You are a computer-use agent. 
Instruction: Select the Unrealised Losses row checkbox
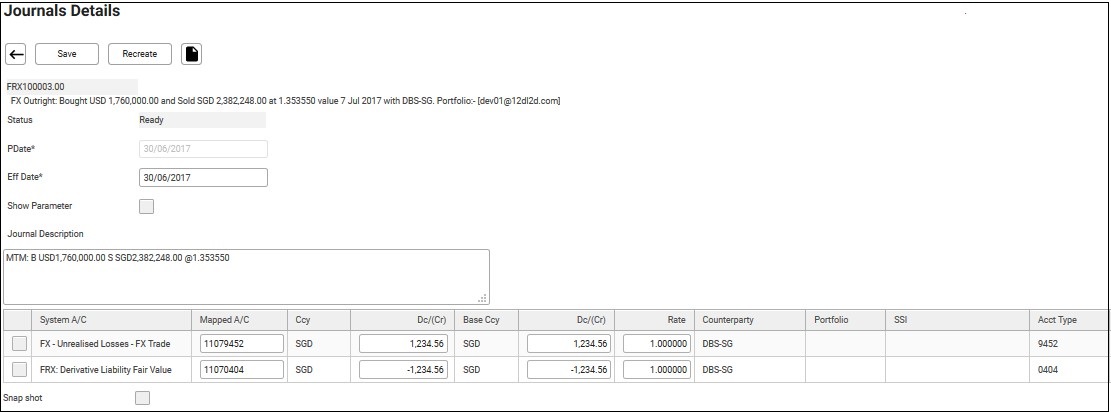coord(20,344)
